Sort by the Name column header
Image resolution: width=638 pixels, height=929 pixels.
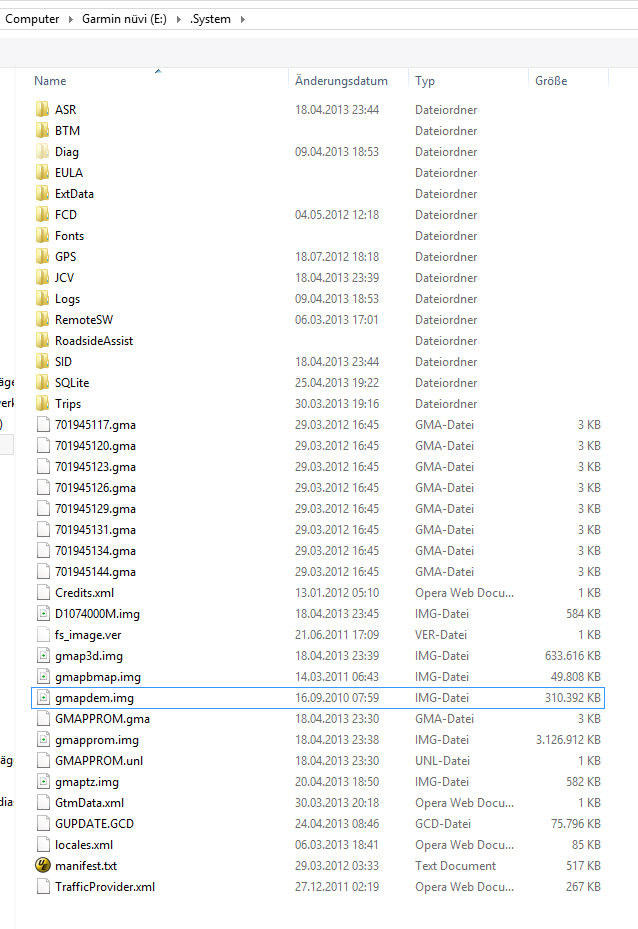click(50, 81)
